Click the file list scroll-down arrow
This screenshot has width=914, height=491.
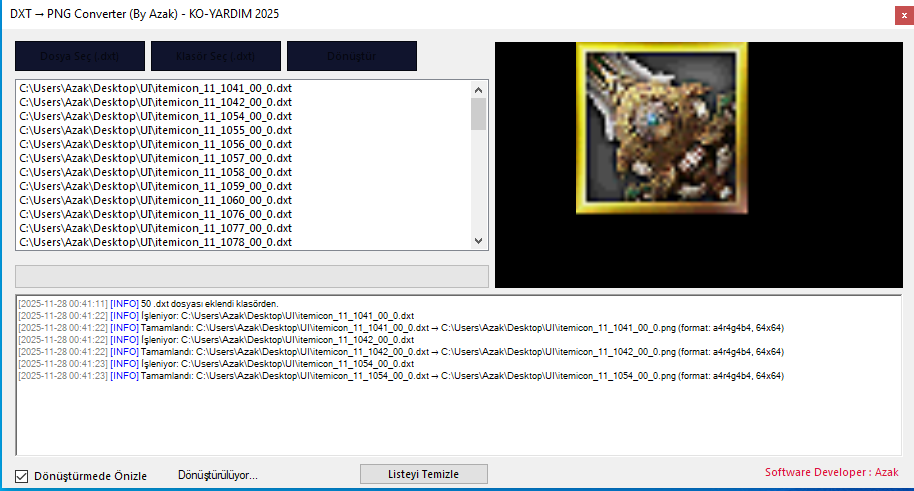[479, 241]
